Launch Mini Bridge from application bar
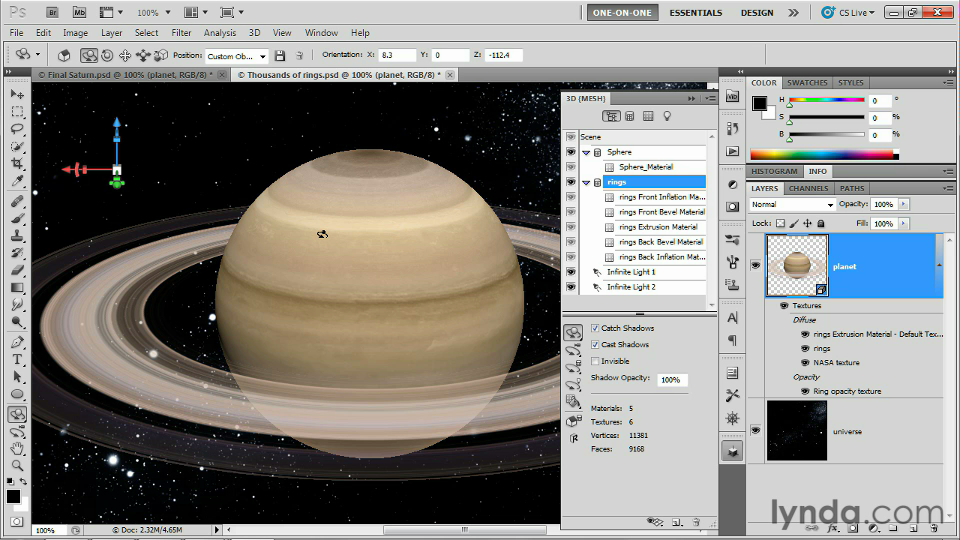The width and height of the screenshot is (960, 540). [x=79, y=12]
